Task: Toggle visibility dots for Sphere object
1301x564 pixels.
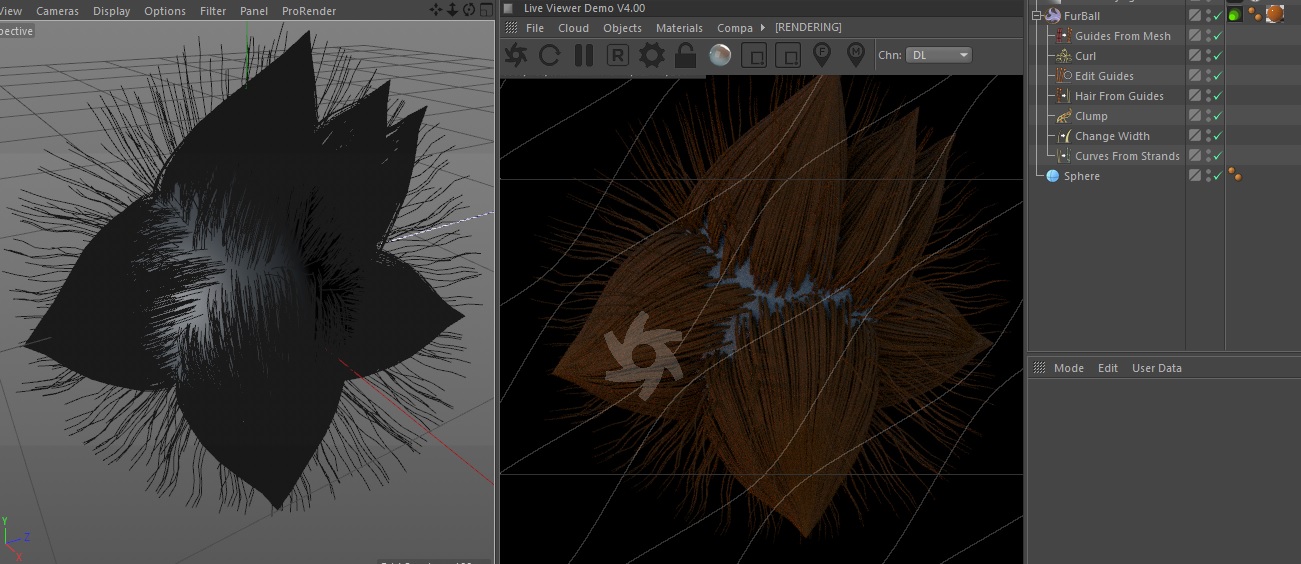Action: 1207,176
